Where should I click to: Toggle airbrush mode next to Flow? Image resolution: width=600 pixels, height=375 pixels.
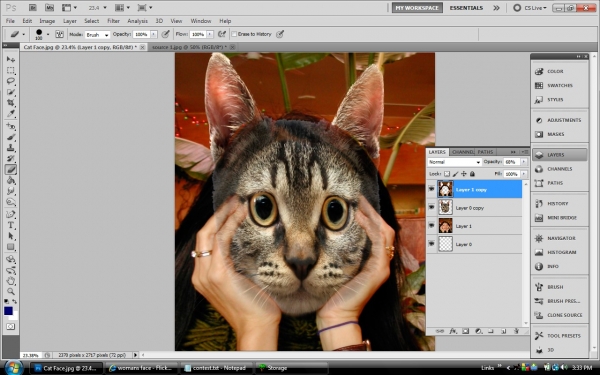tap(222, 34)
